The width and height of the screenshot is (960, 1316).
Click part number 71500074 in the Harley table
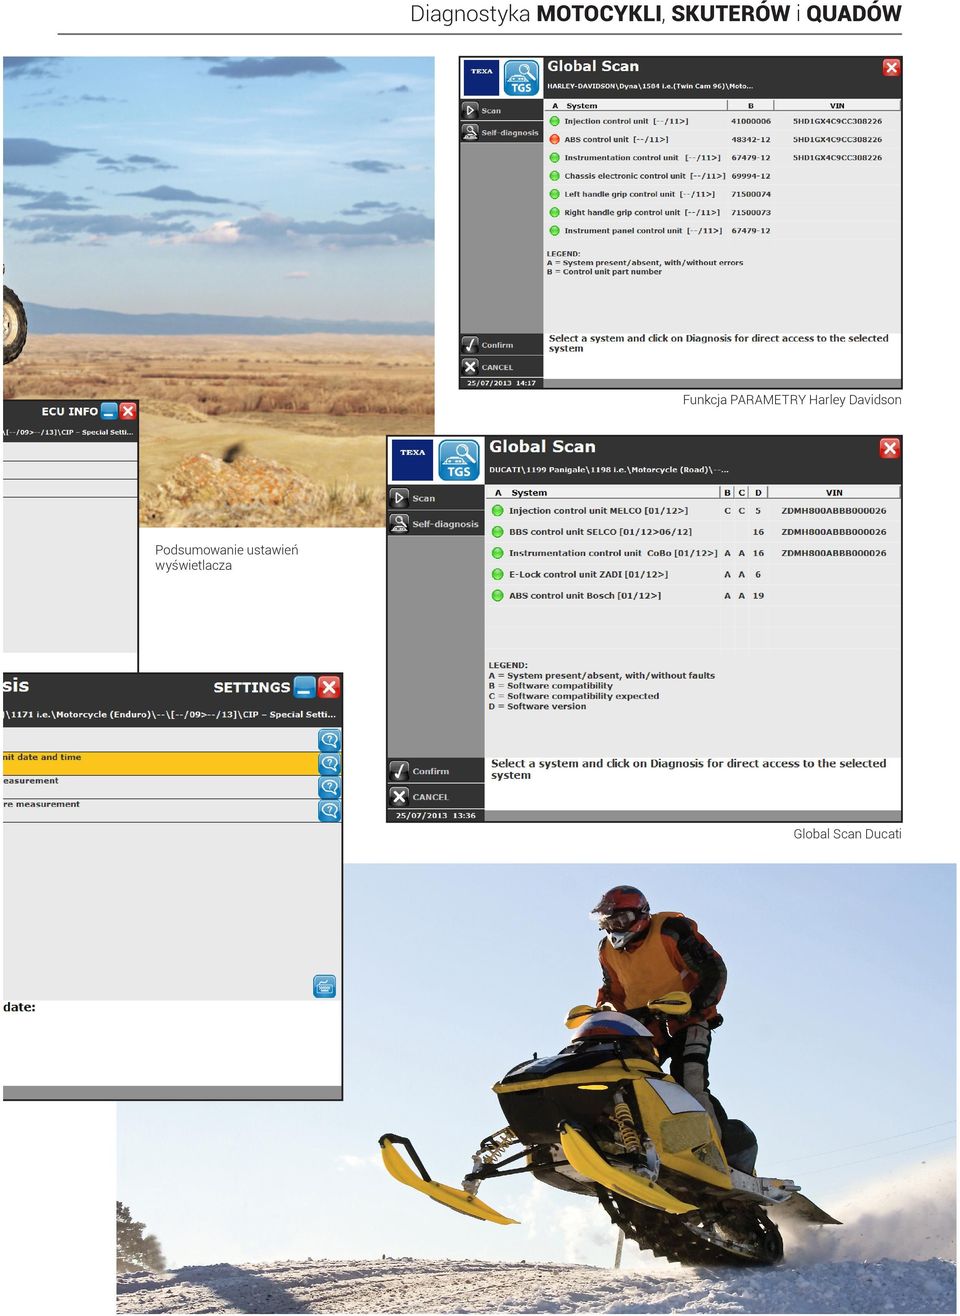click(751, 194)
